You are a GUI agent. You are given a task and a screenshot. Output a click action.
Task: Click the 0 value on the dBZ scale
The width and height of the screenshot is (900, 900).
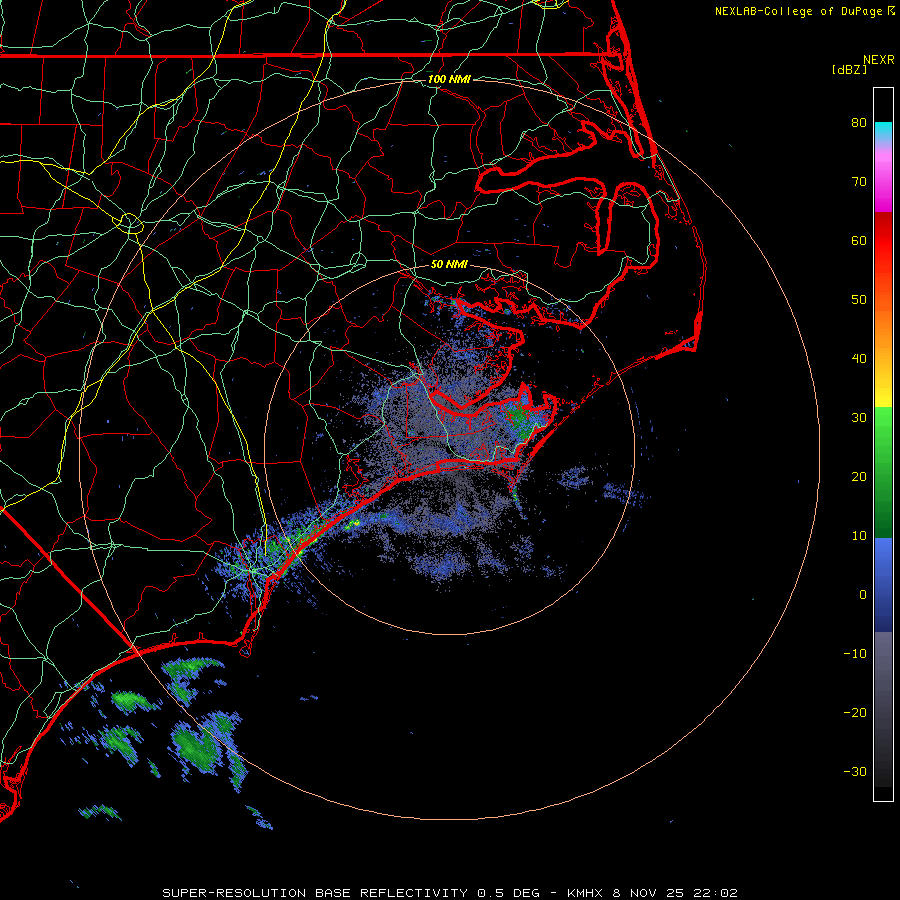(863, 595)
